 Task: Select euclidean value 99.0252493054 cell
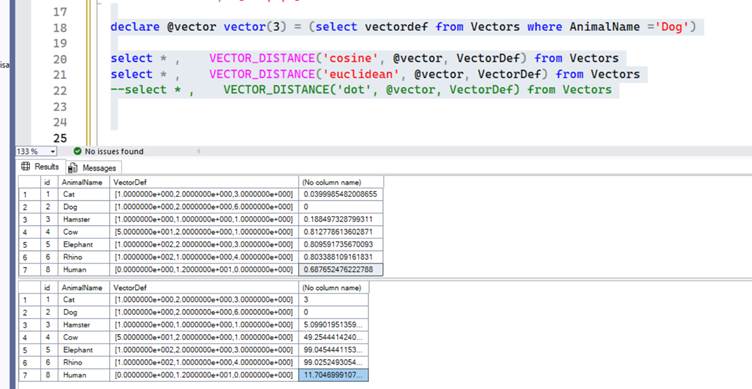[x=333, y=362]
